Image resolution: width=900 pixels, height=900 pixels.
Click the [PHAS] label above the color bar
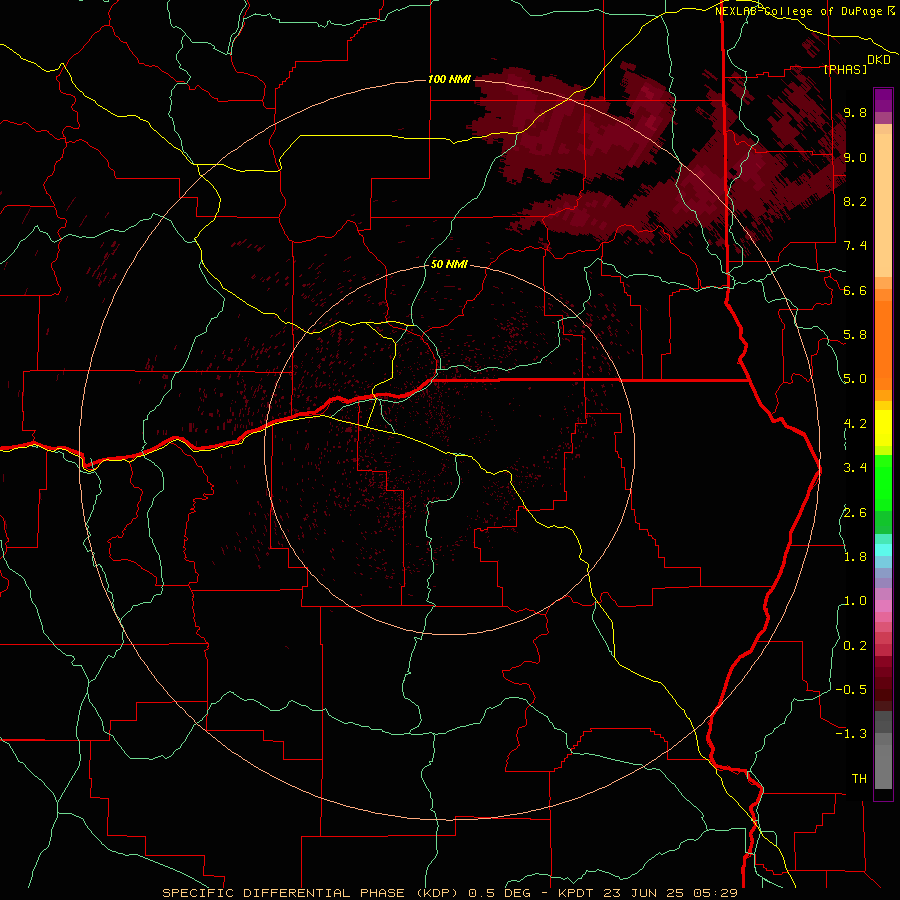coord(845,70)
